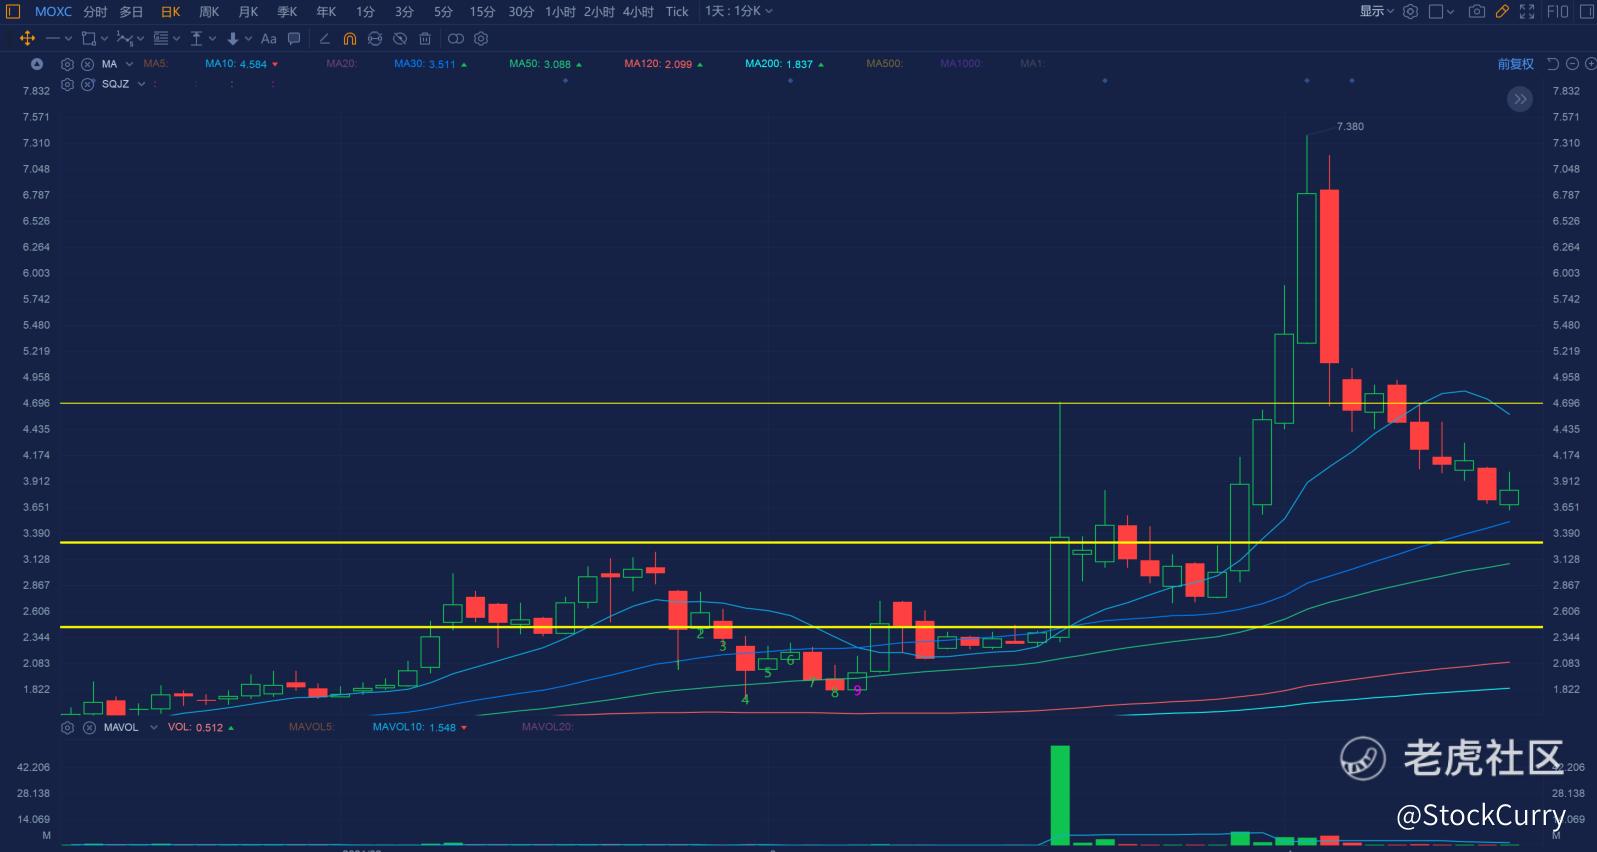Viewport: 1597px width, 852px height.
Task: Remove the MAVOL indicator
Action: pyautogui.click(x=87, y=727)
